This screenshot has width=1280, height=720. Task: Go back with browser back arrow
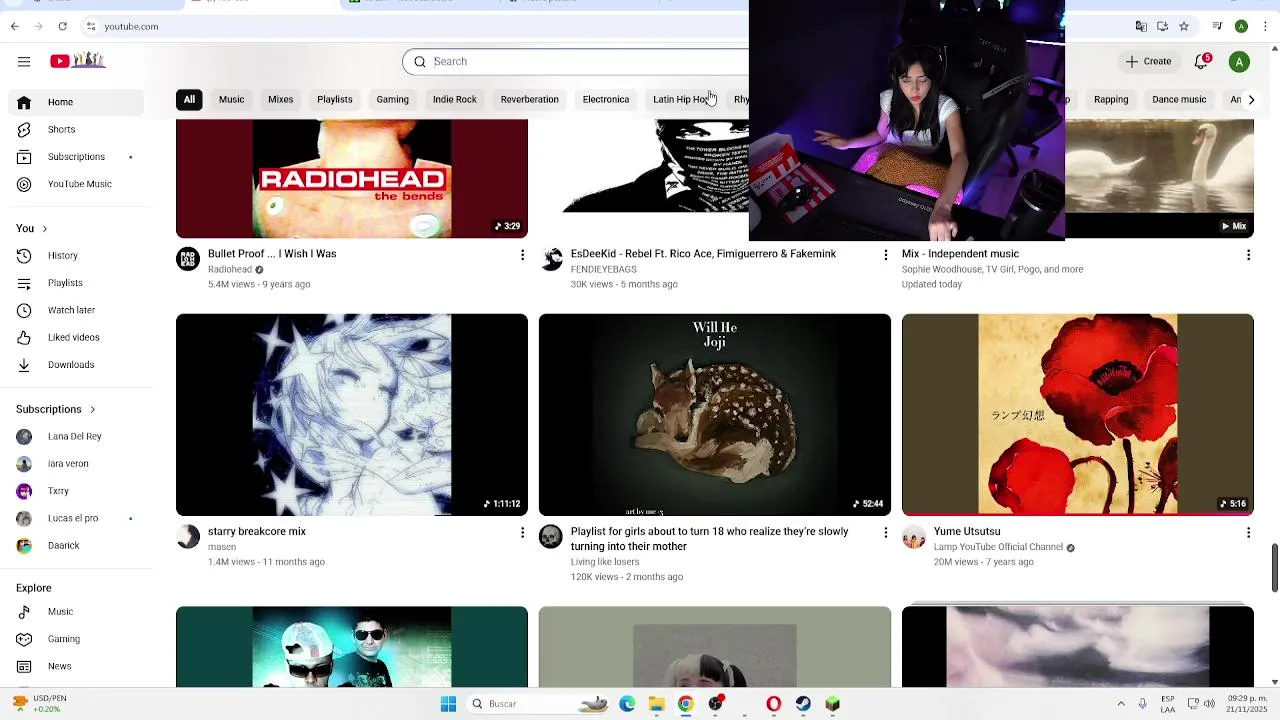[14, 26]
